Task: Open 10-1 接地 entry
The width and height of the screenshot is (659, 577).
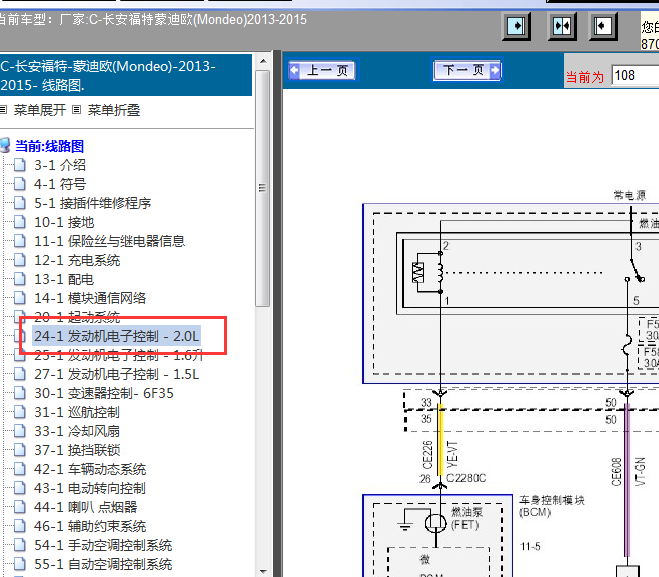Action: click(x=64, y=222)
